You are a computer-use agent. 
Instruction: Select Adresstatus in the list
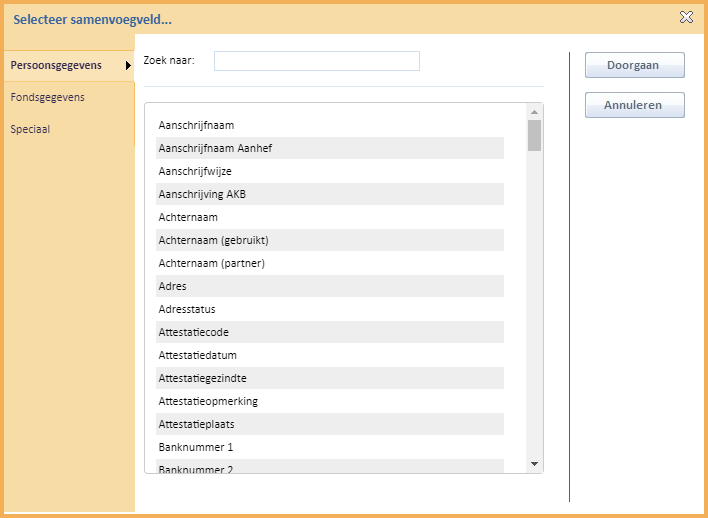(x=330, y=309)
